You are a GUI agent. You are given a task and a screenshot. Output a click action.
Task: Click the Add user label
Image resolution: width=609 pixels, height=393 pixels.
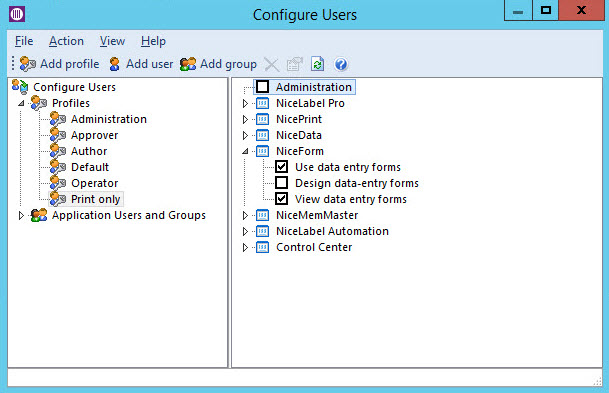tap(150, 64)
